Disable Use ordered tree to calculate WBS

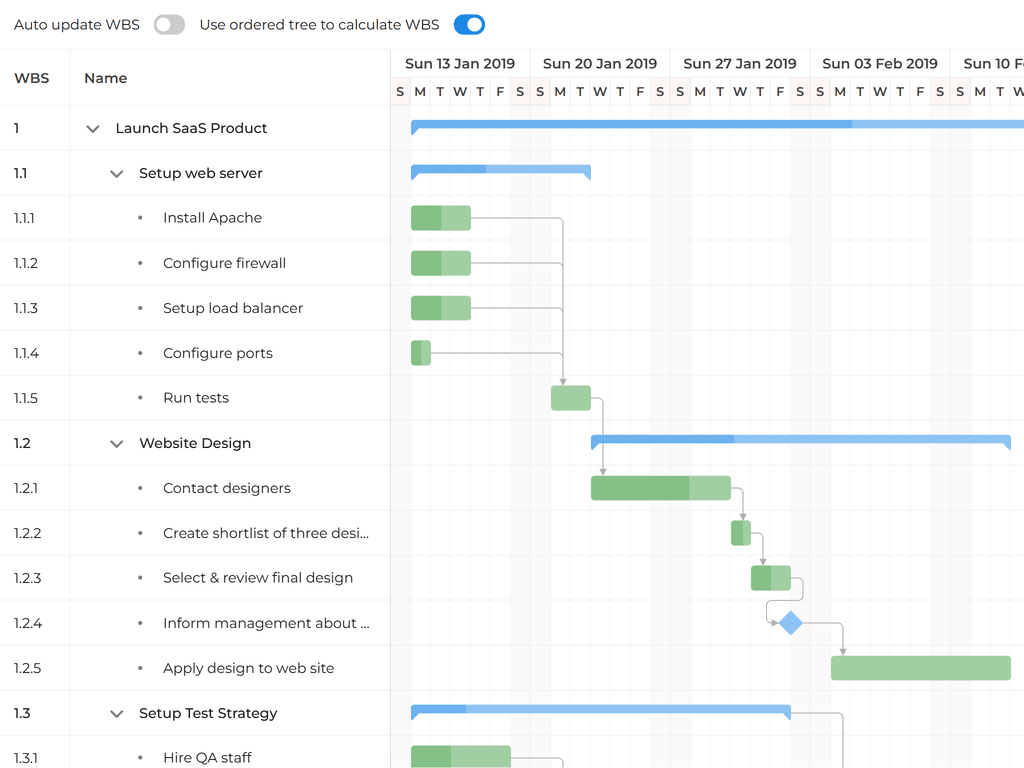pos(469,25)
